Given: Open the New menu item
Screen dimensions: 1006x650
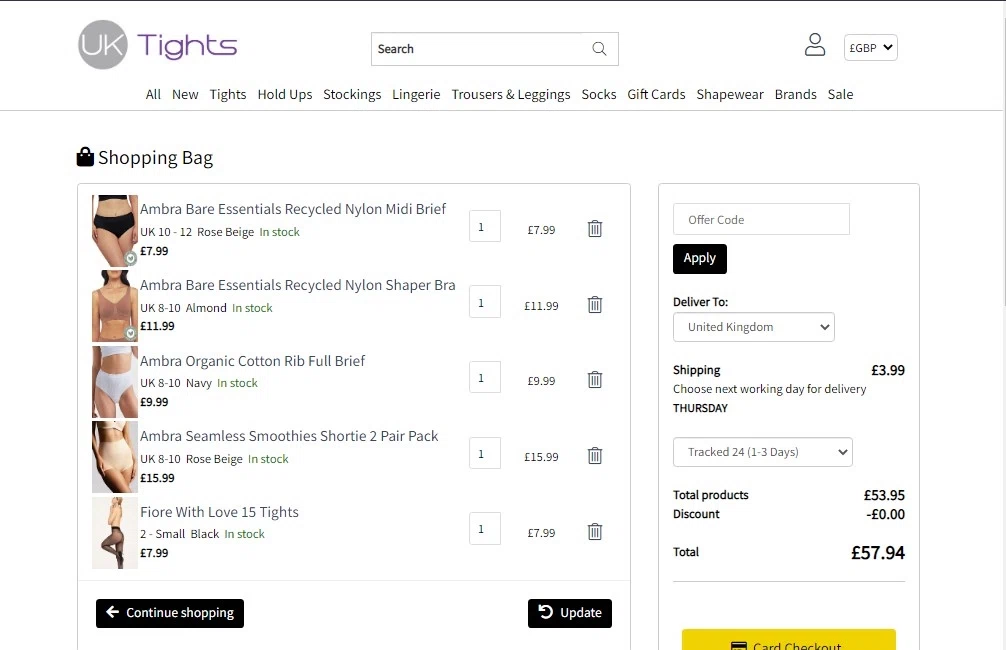Looking at the screenshot, I should pos(185,94).
